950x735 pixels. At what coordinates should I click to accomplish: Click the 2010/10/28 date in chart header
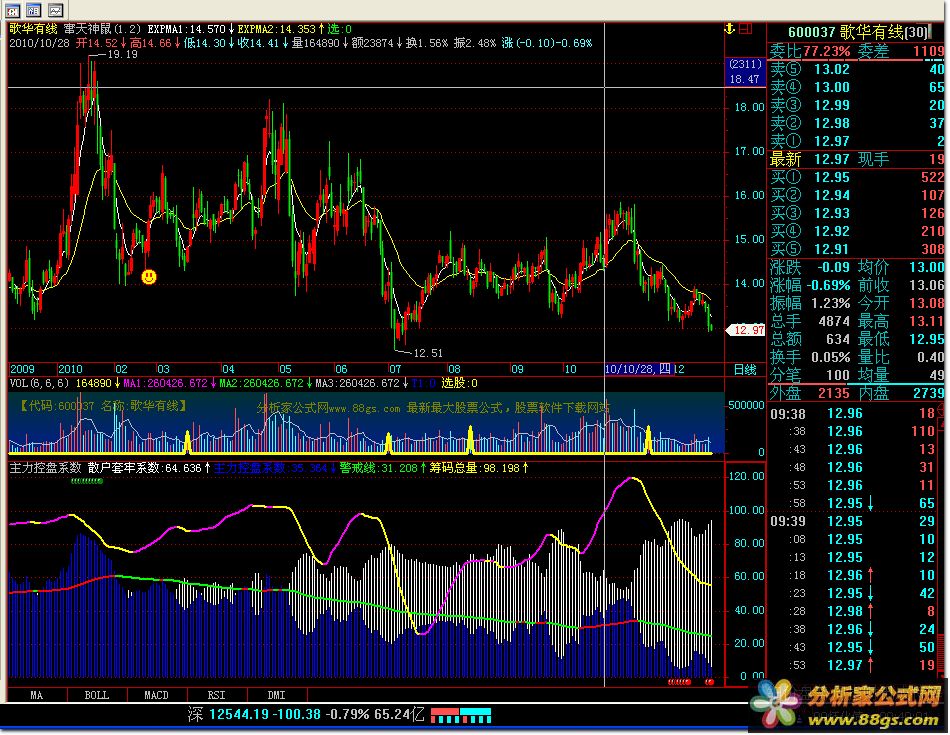coord(39,43)
